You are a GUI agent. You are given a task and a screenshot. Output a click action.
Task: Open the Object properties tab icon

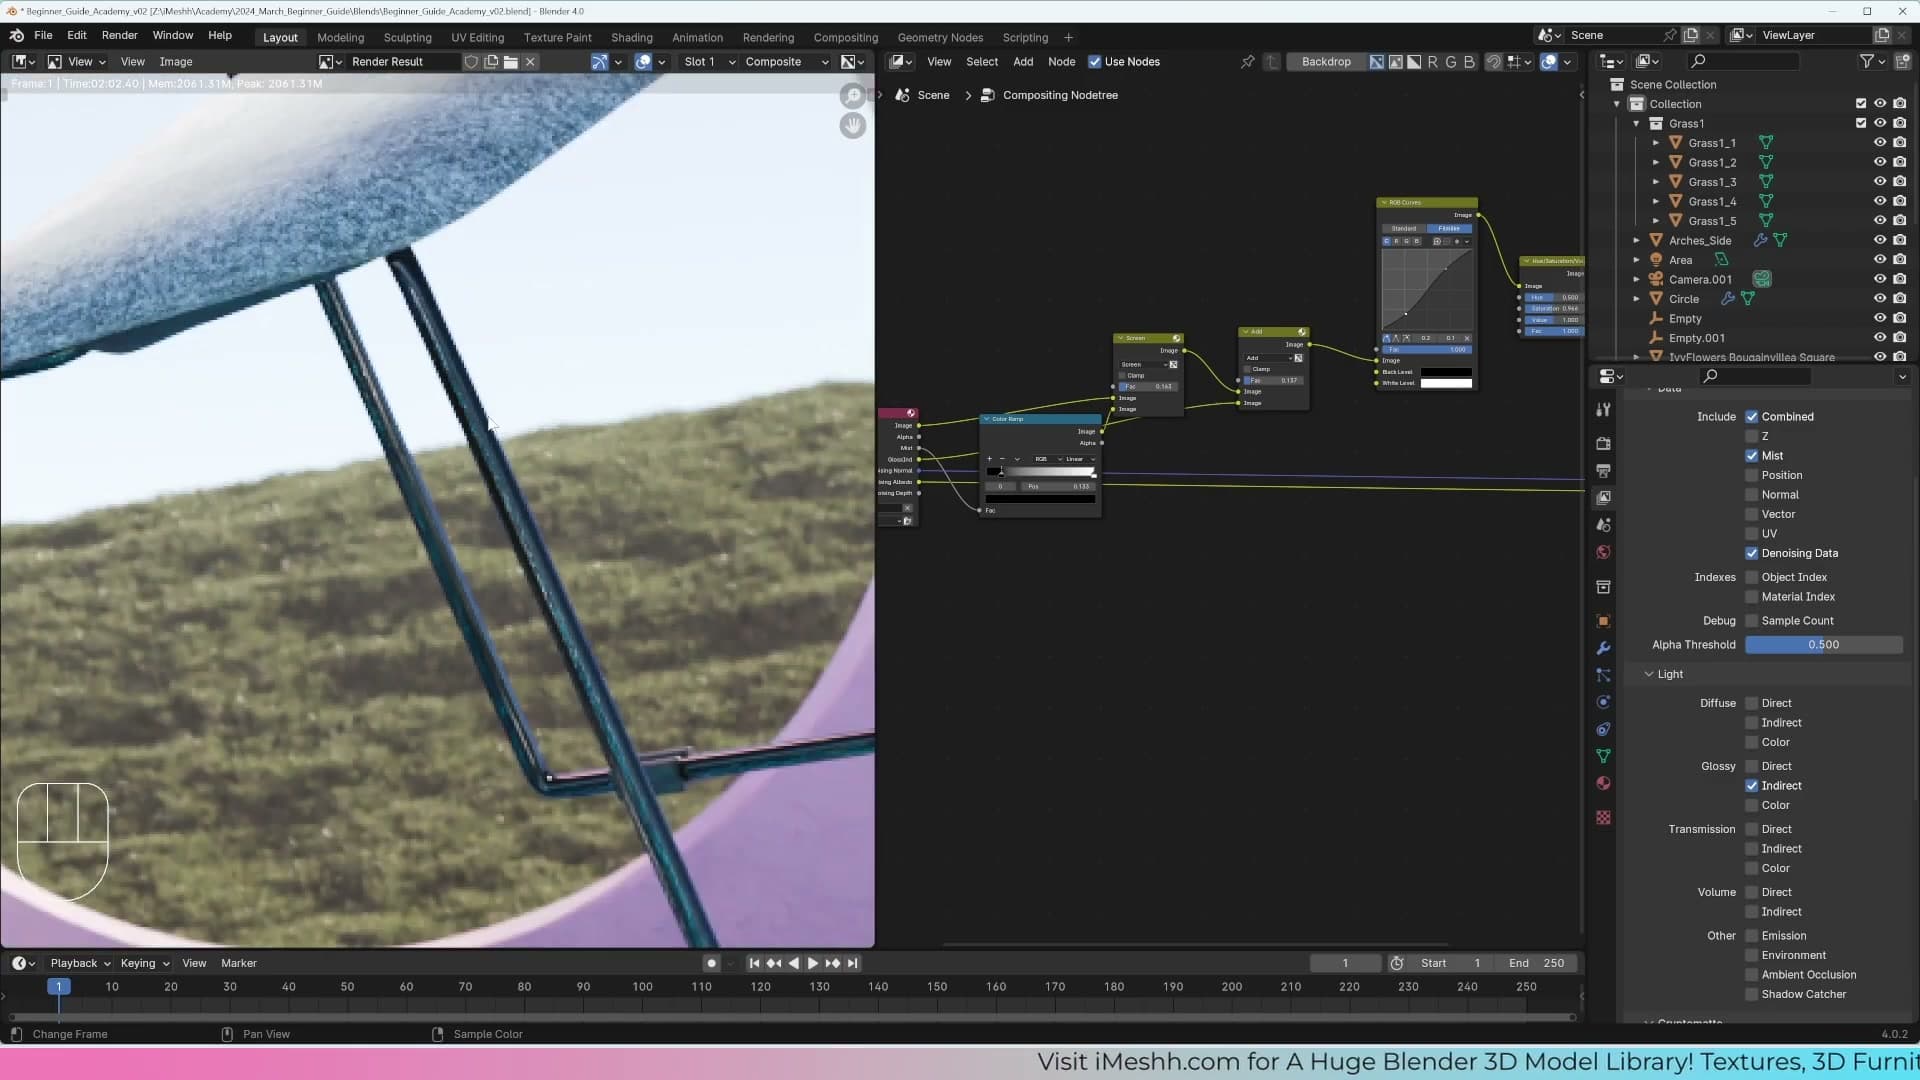pyautogui.click(x=1603, y=621)
